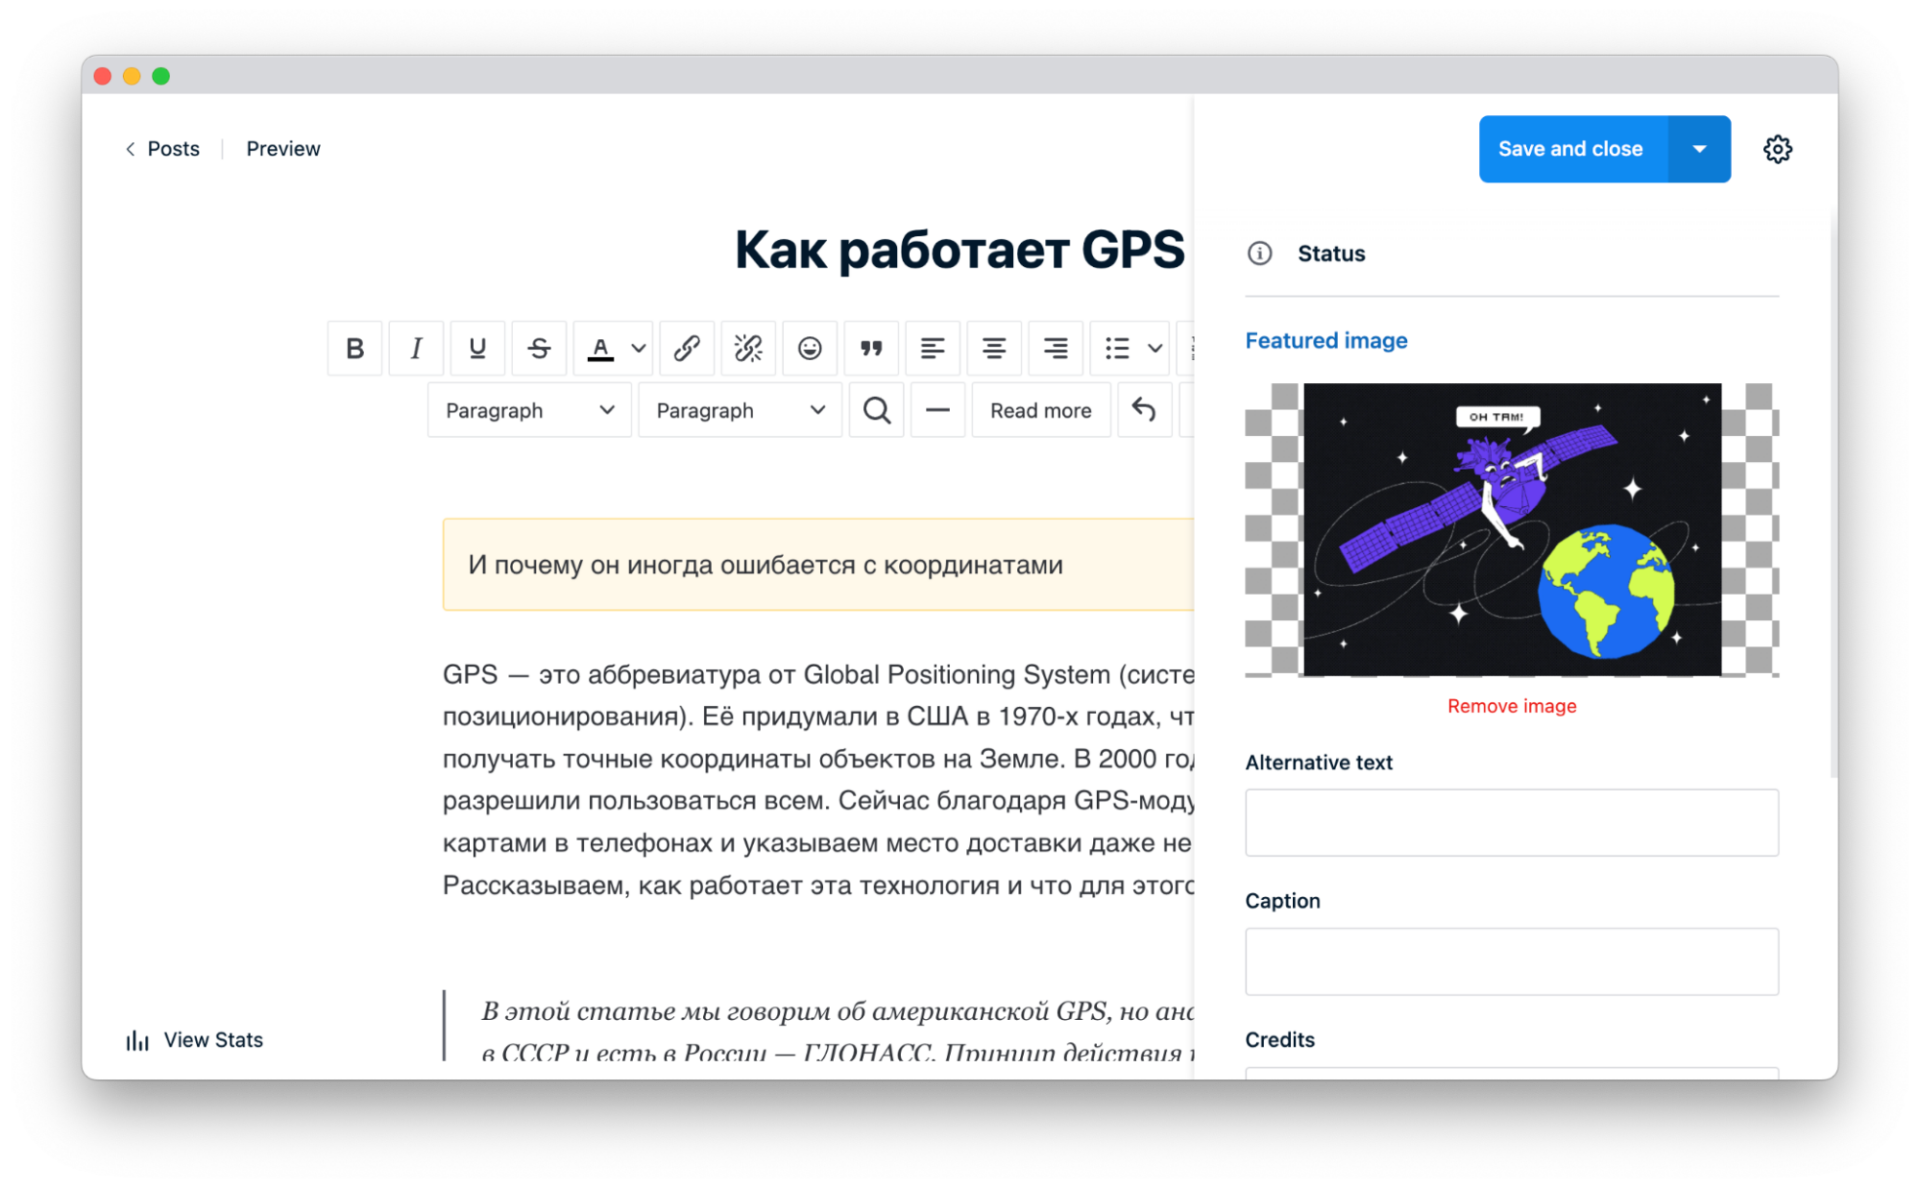This screenshot has width=1920, height=1189.
Task: Open the first Paragraph style dropdown
Action: [x=529, y=410]
